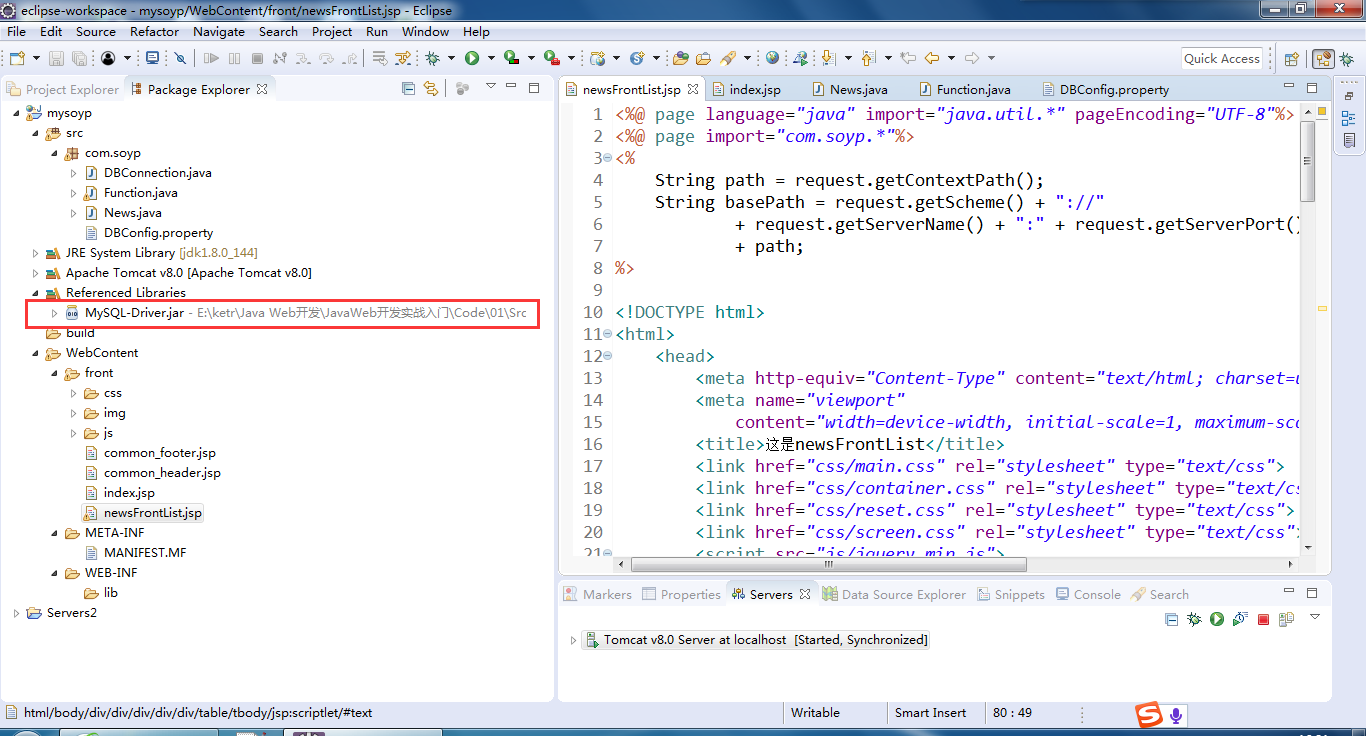The width and height of the screenshot is (1366, 736).
Task: Click the green Run icon in the main toolbar
Action: (471, 58)
